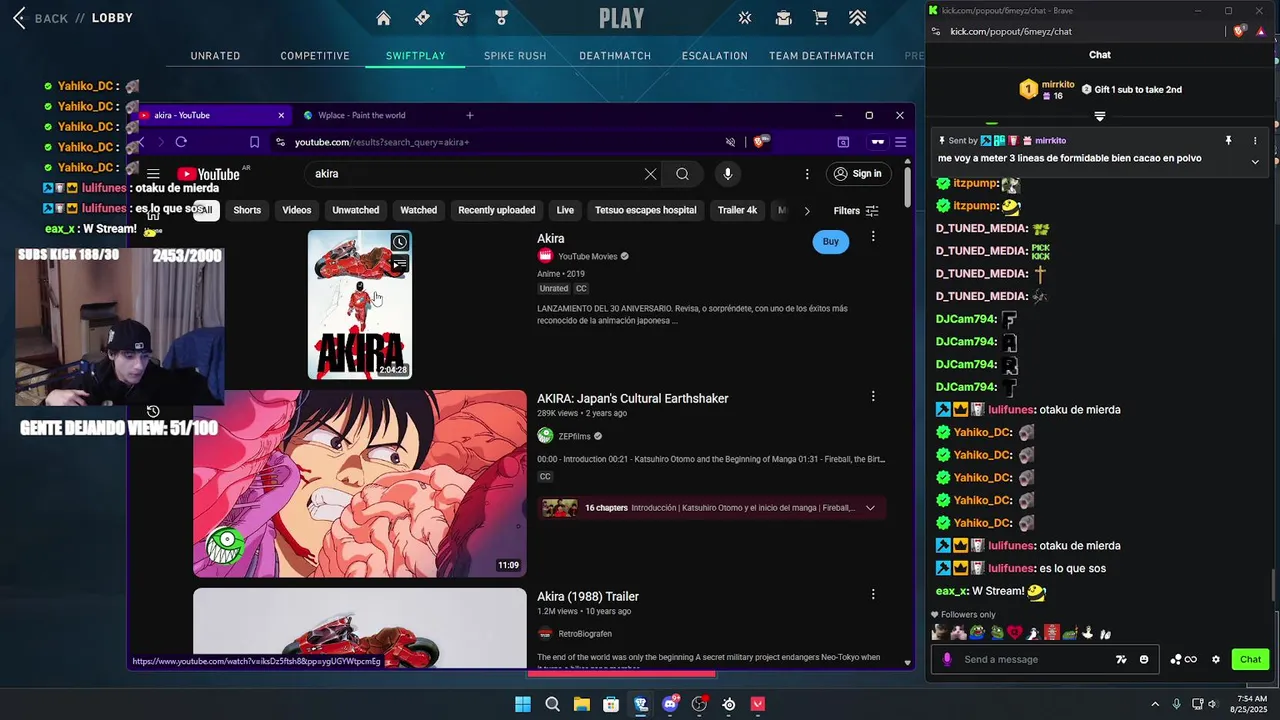The image size is (1280, 720).
Task: Select the Videos filter chip
Action: click(297, 210)
